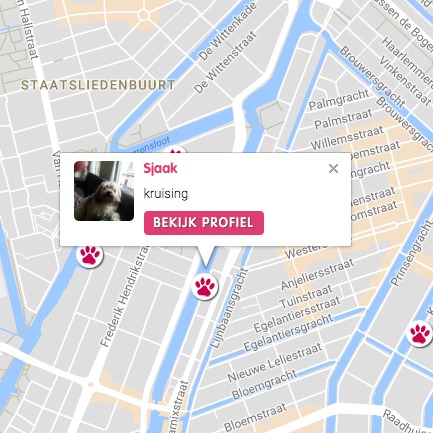
Task: Select paw marker partly hidden behind popup
Action: (175, 150)
